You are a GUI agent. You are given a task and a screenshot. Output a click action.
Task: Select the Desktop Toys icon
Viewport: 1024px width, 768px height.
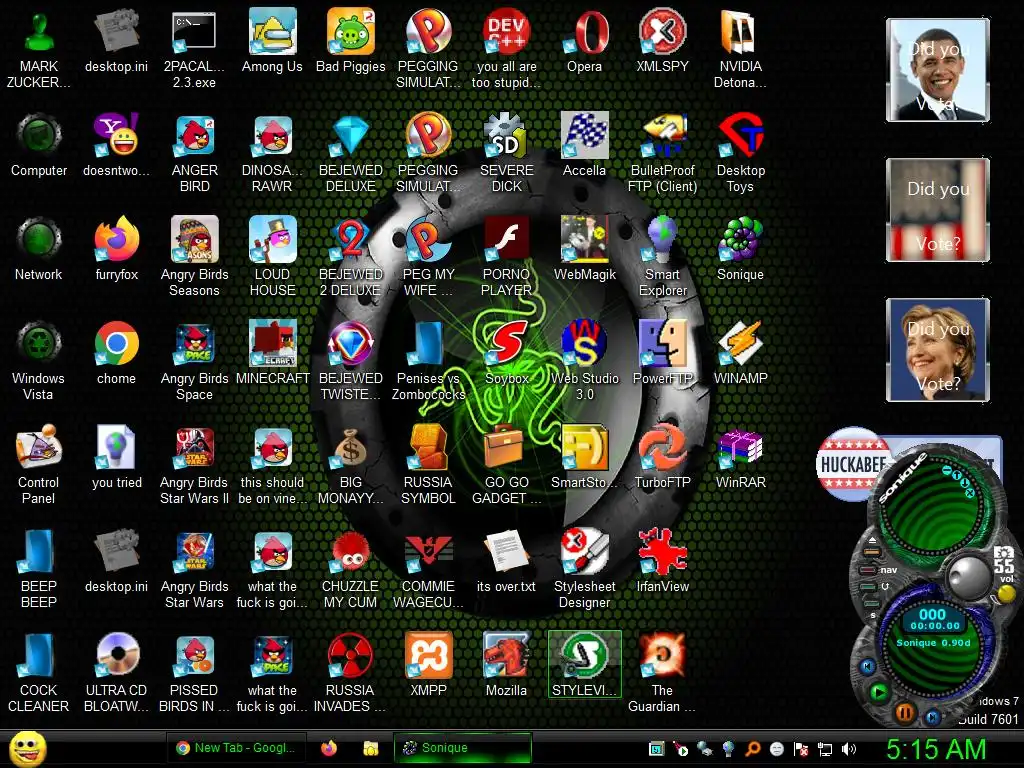coord(741,153)
